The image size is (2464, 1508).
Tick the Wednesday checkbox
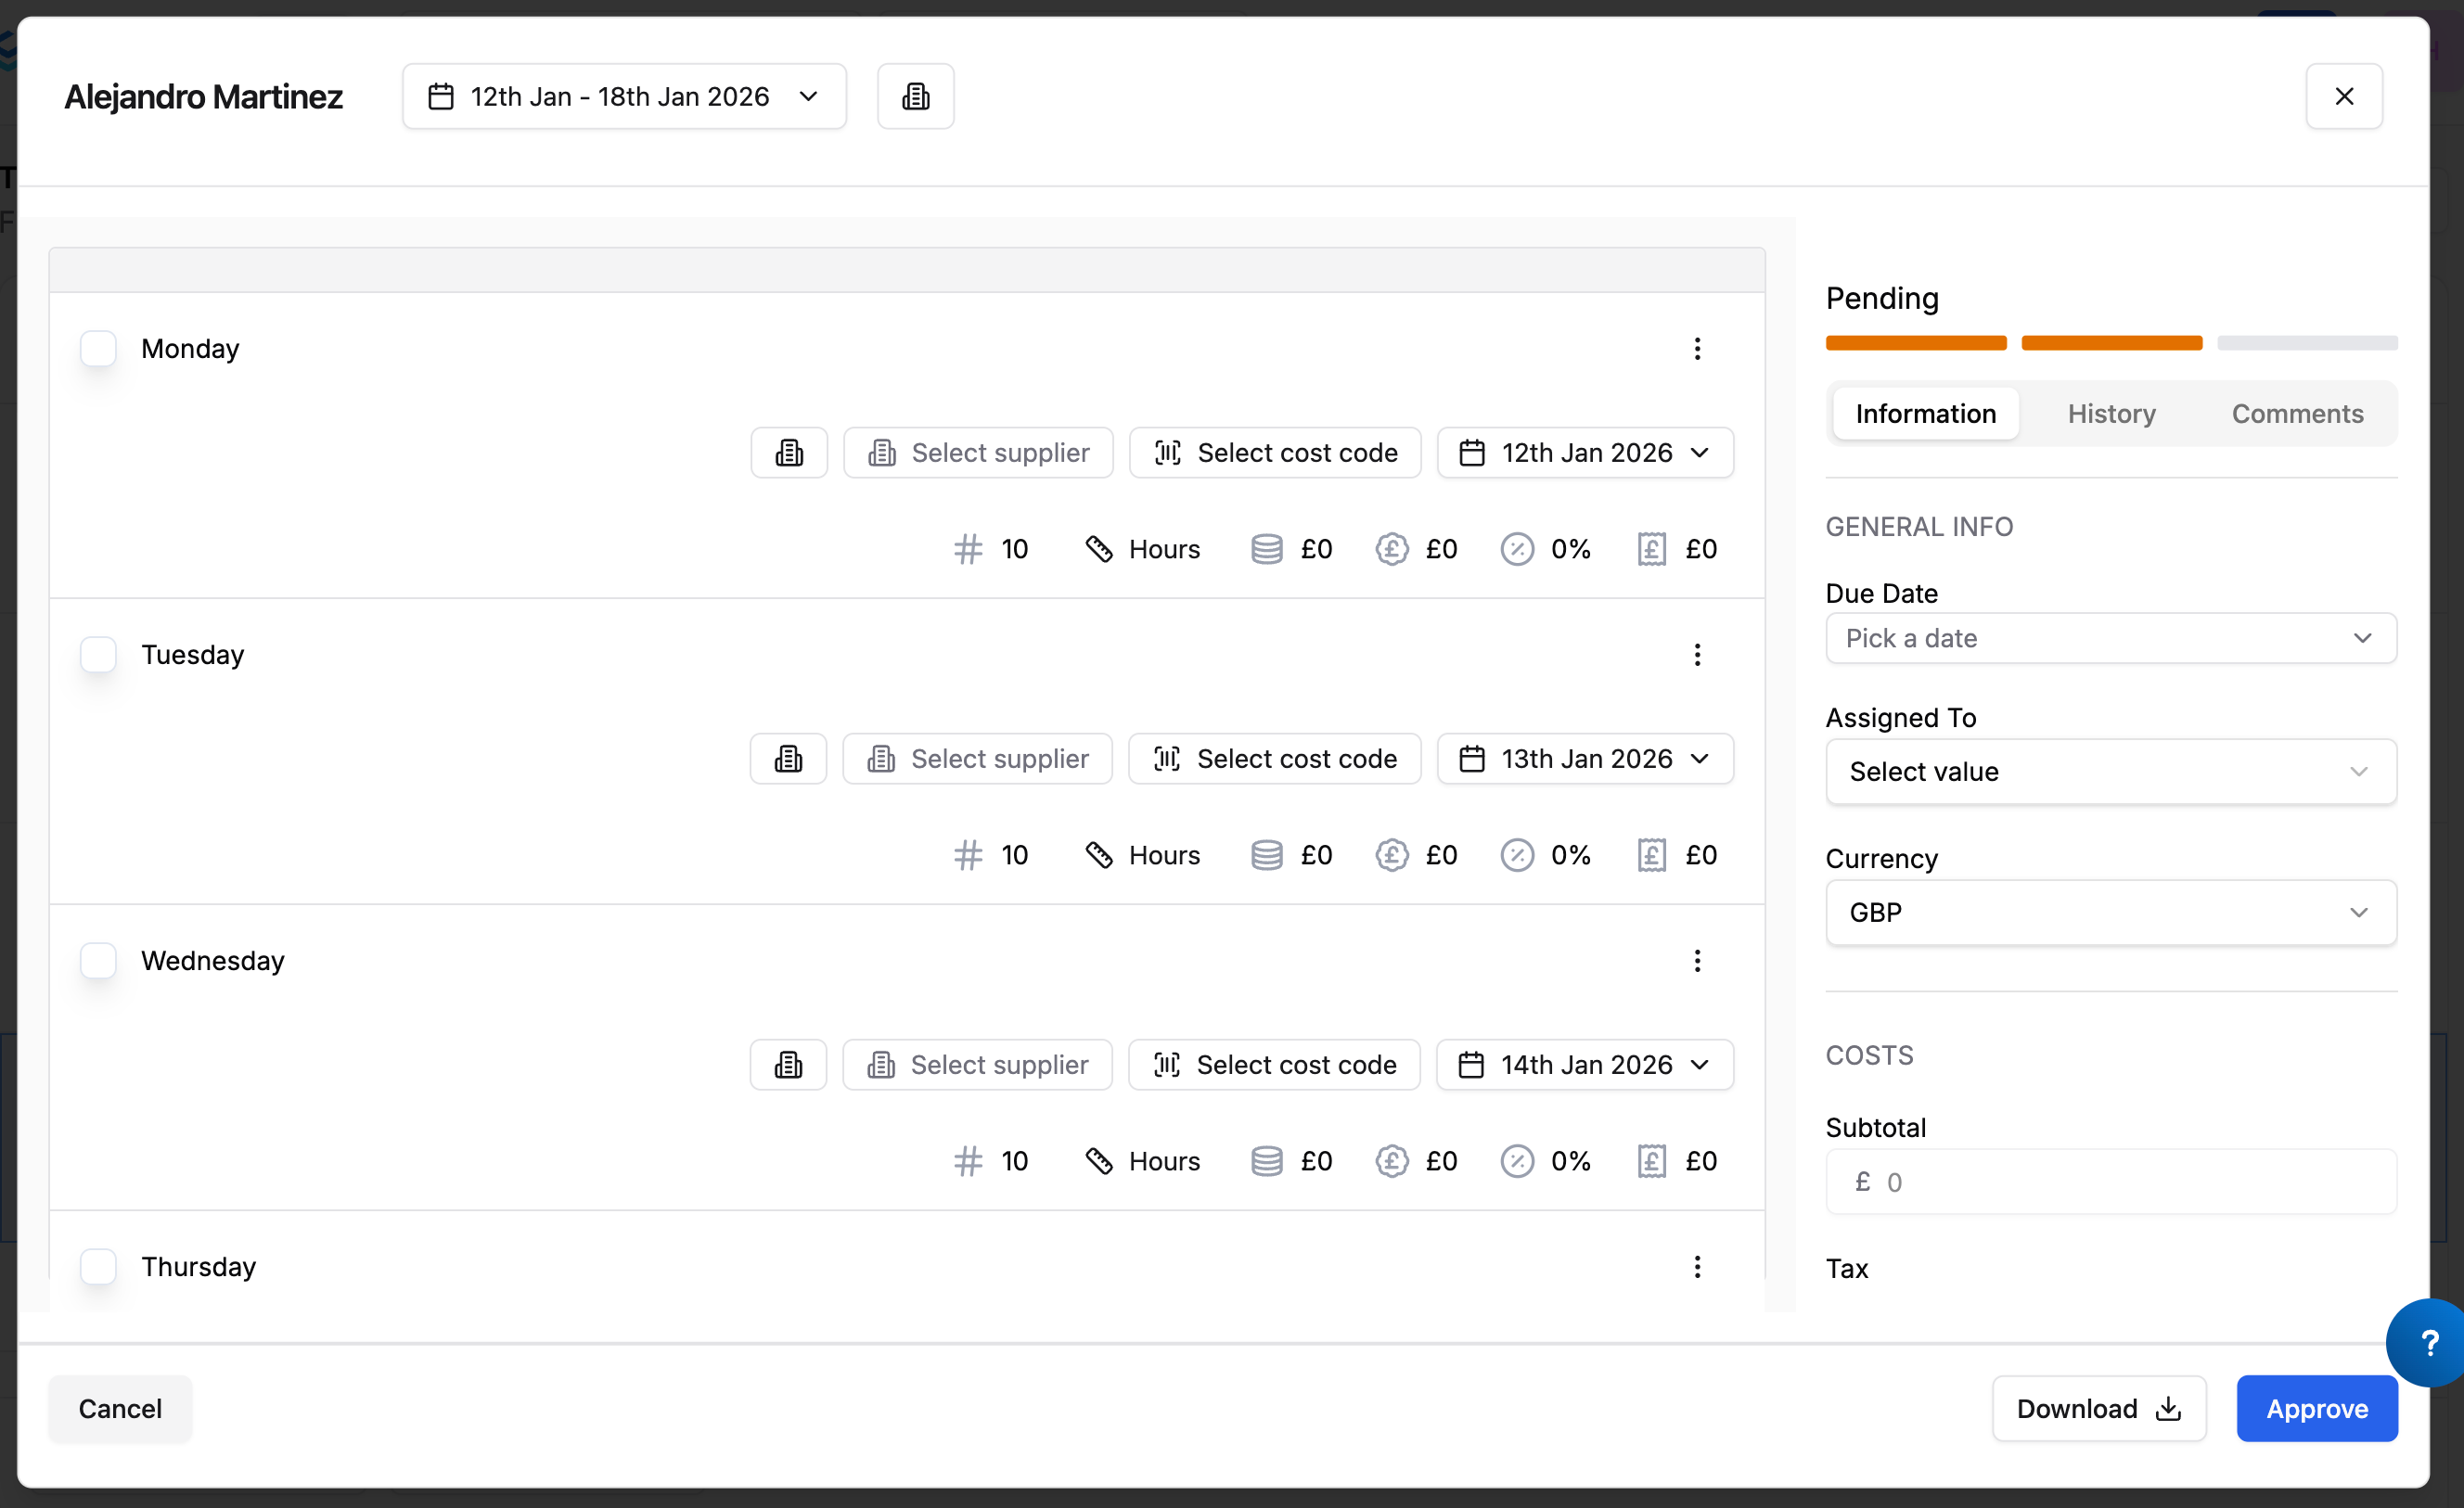click(x=98, y=961)
